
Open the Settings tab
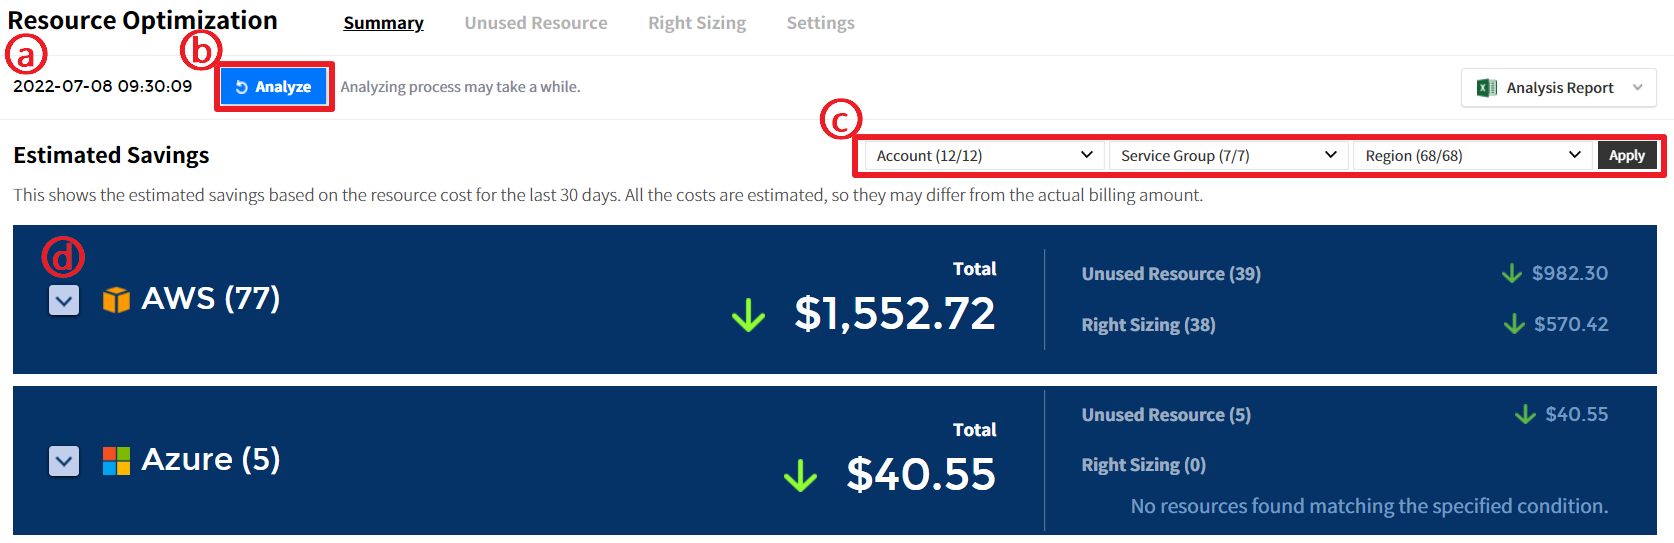[x=820, y=23]
